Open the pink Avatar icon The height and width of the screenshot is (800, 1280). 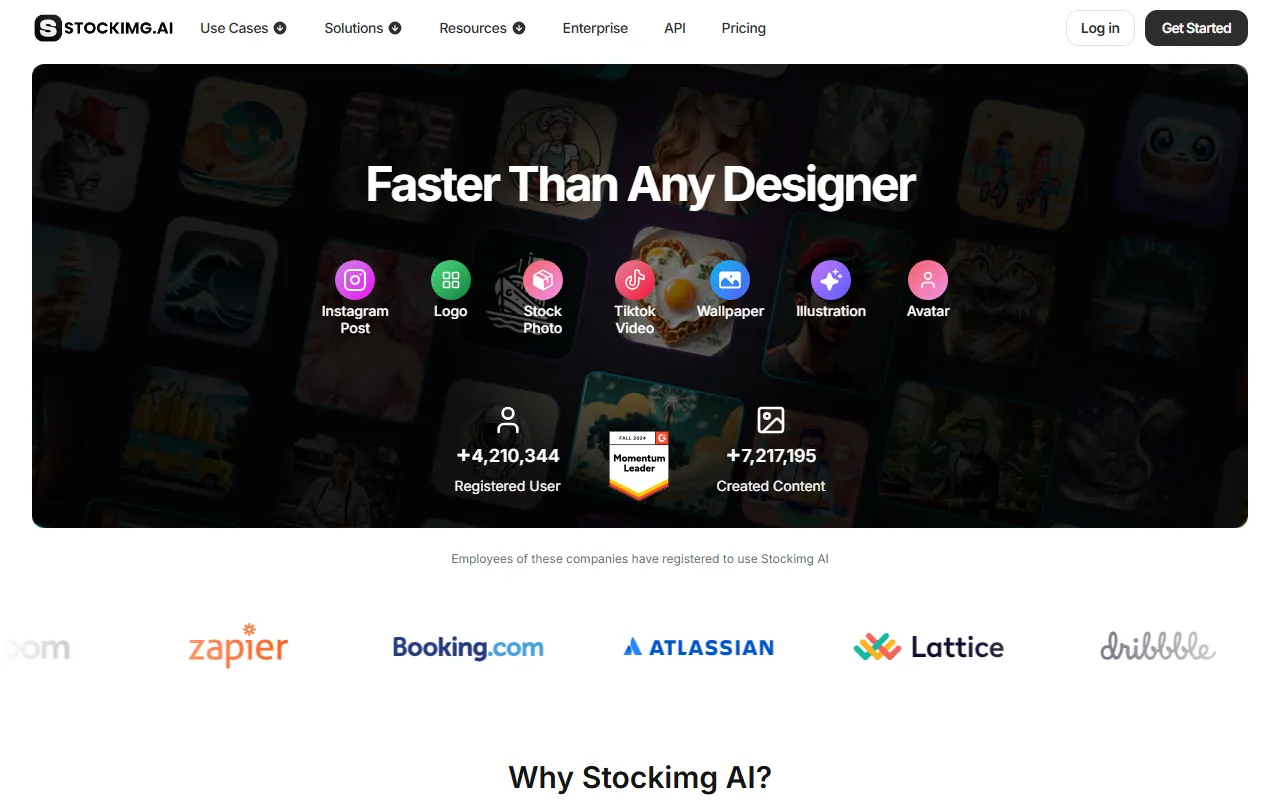point(928,280)
